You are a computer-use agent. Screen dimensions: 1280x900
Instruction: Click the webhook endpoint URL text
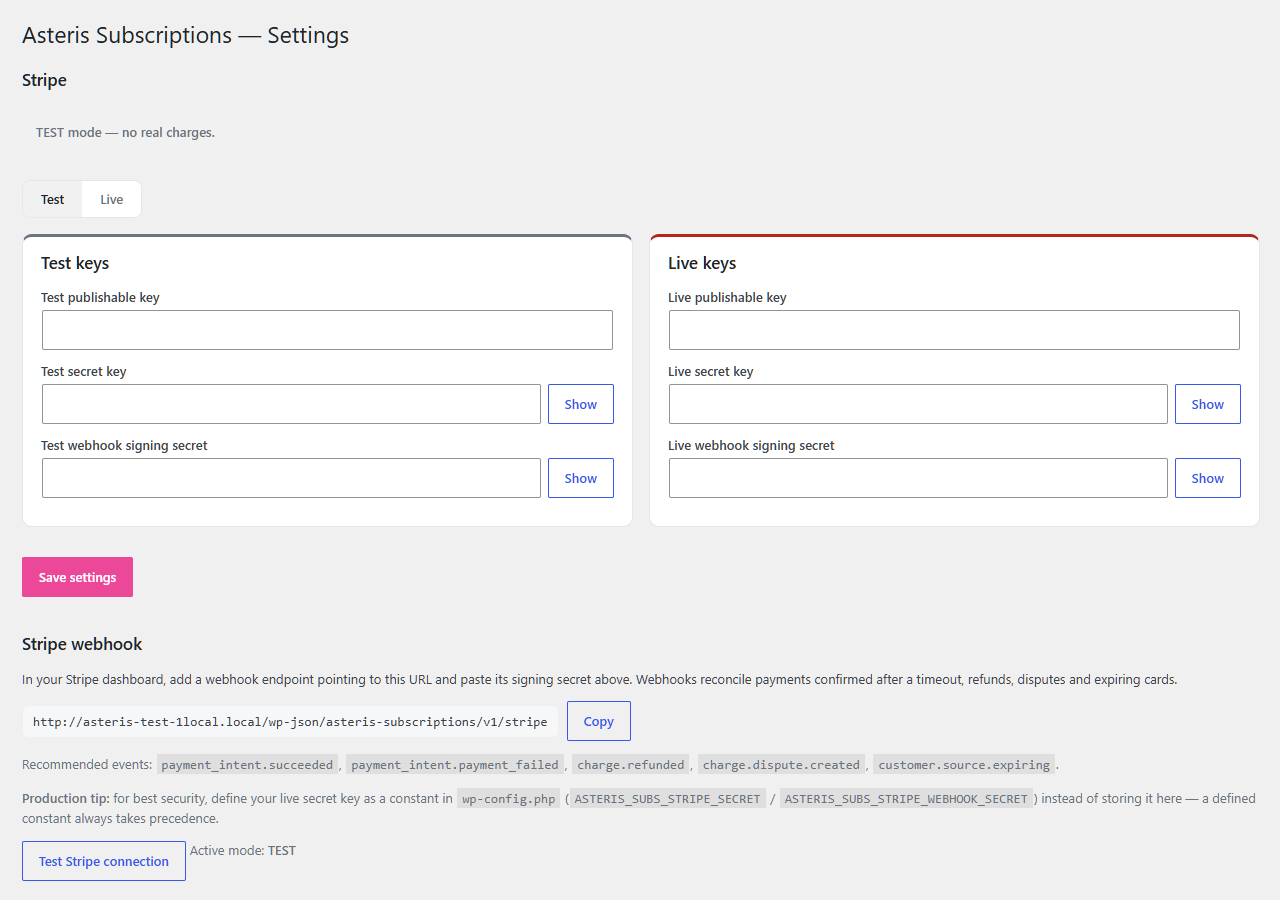point(290,721)
